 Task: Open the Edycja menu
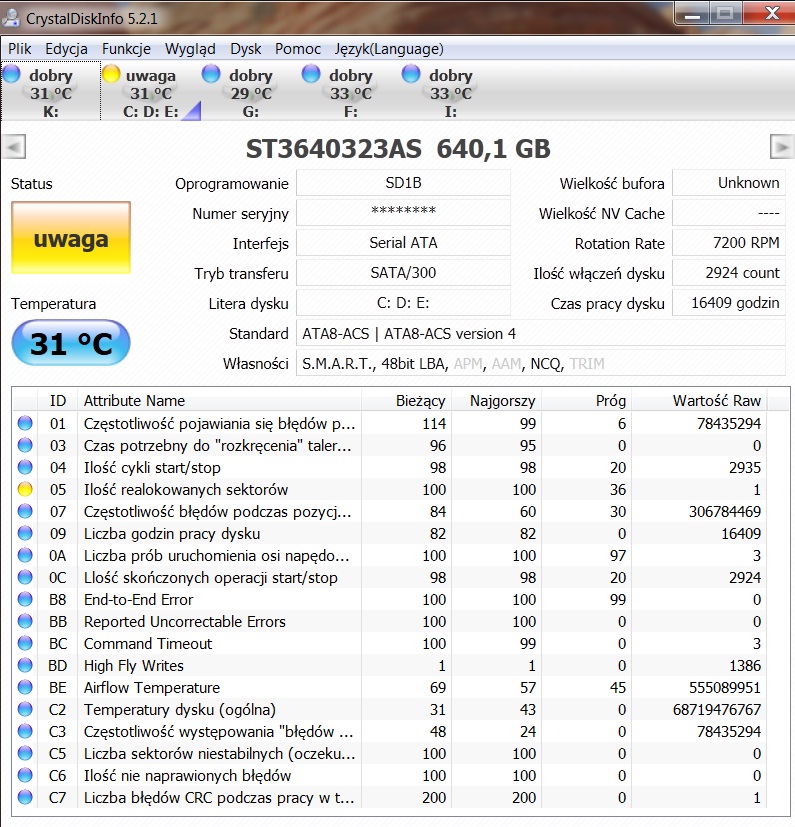66,49
